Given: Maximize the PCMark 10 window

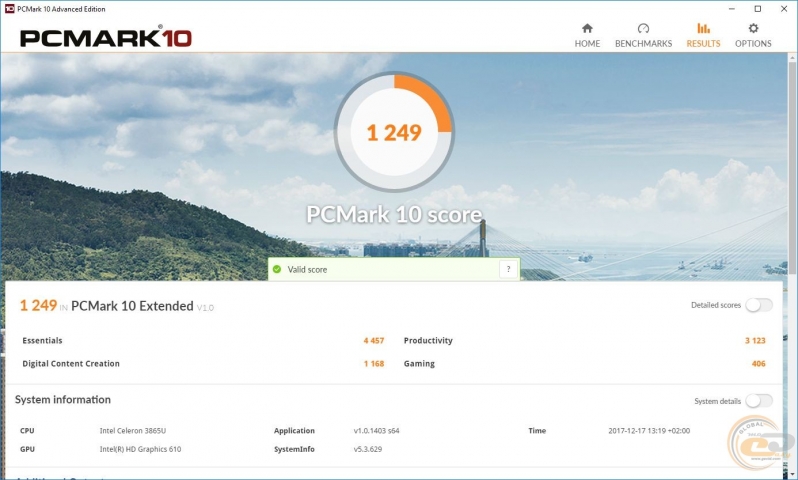Looking at the screenshot, I should (x=758, y=9).
